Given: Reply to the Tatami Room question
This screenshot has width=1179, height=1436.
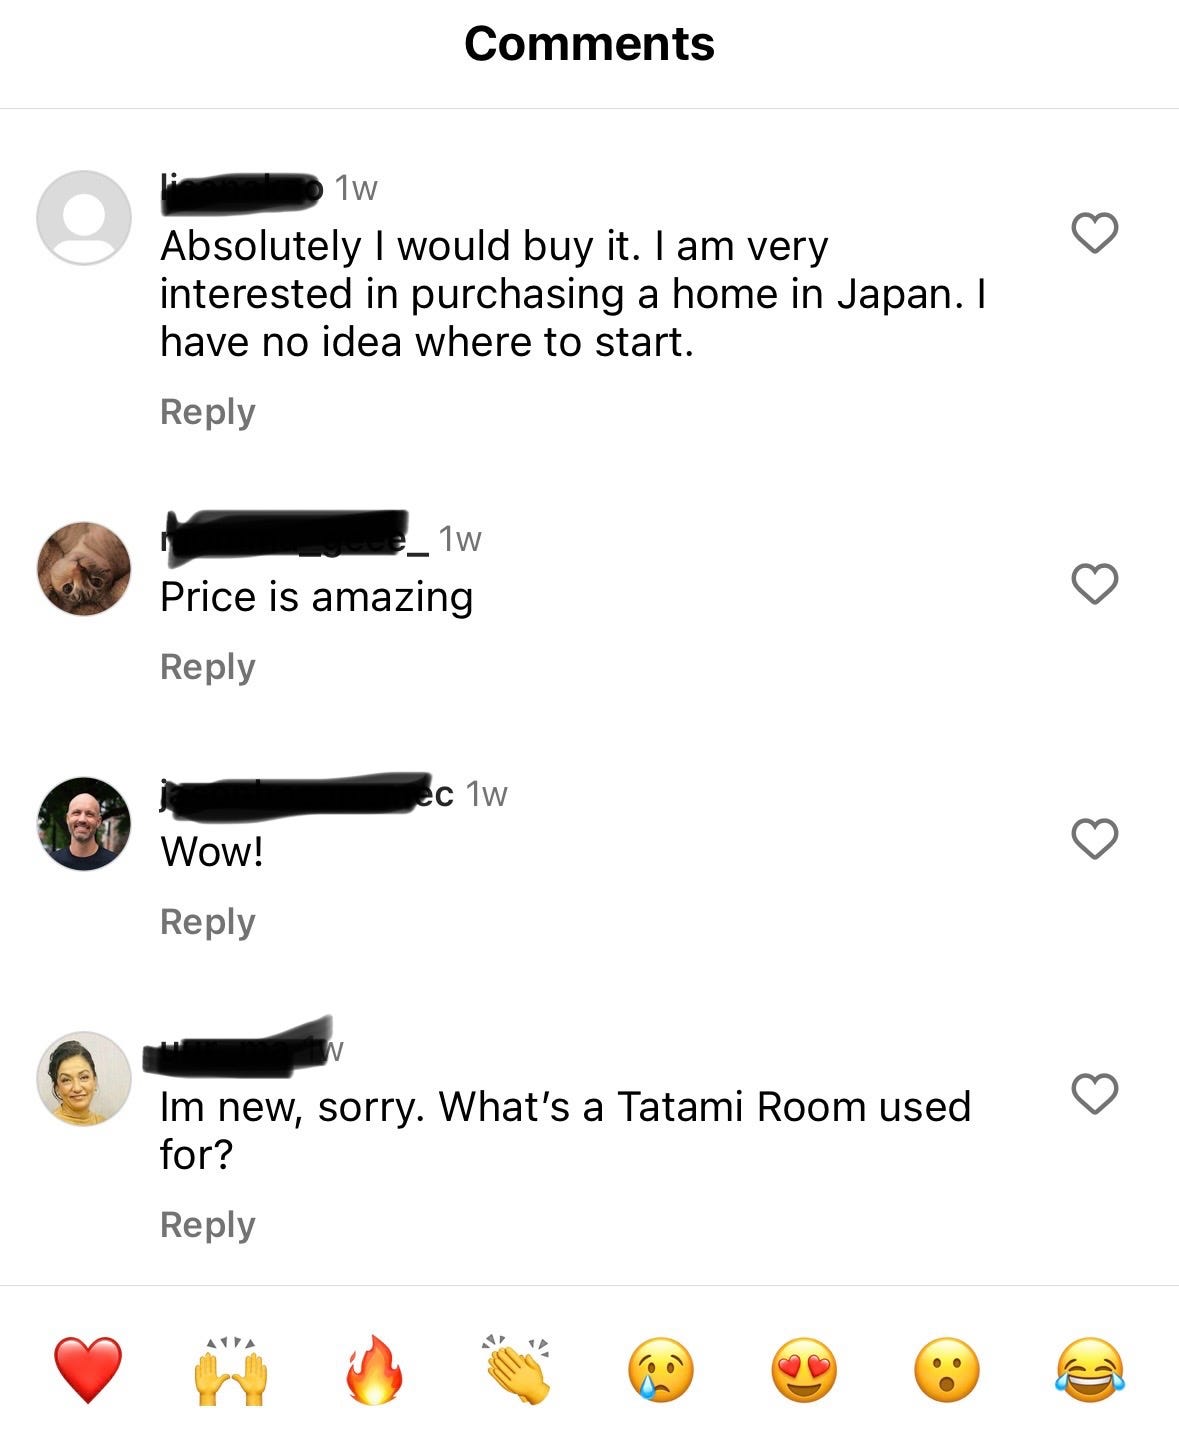Looking at the screenshot, I should 208,1225.
